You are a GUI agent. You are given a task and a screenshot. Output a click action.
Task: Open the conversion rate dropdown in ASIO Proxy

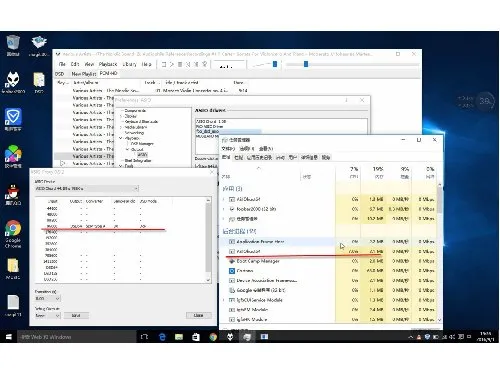coord(48,298)
